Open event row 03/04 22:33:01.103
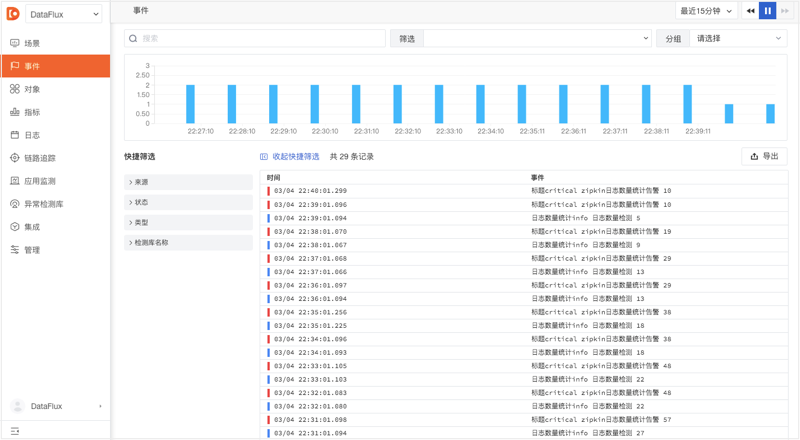 524,379
